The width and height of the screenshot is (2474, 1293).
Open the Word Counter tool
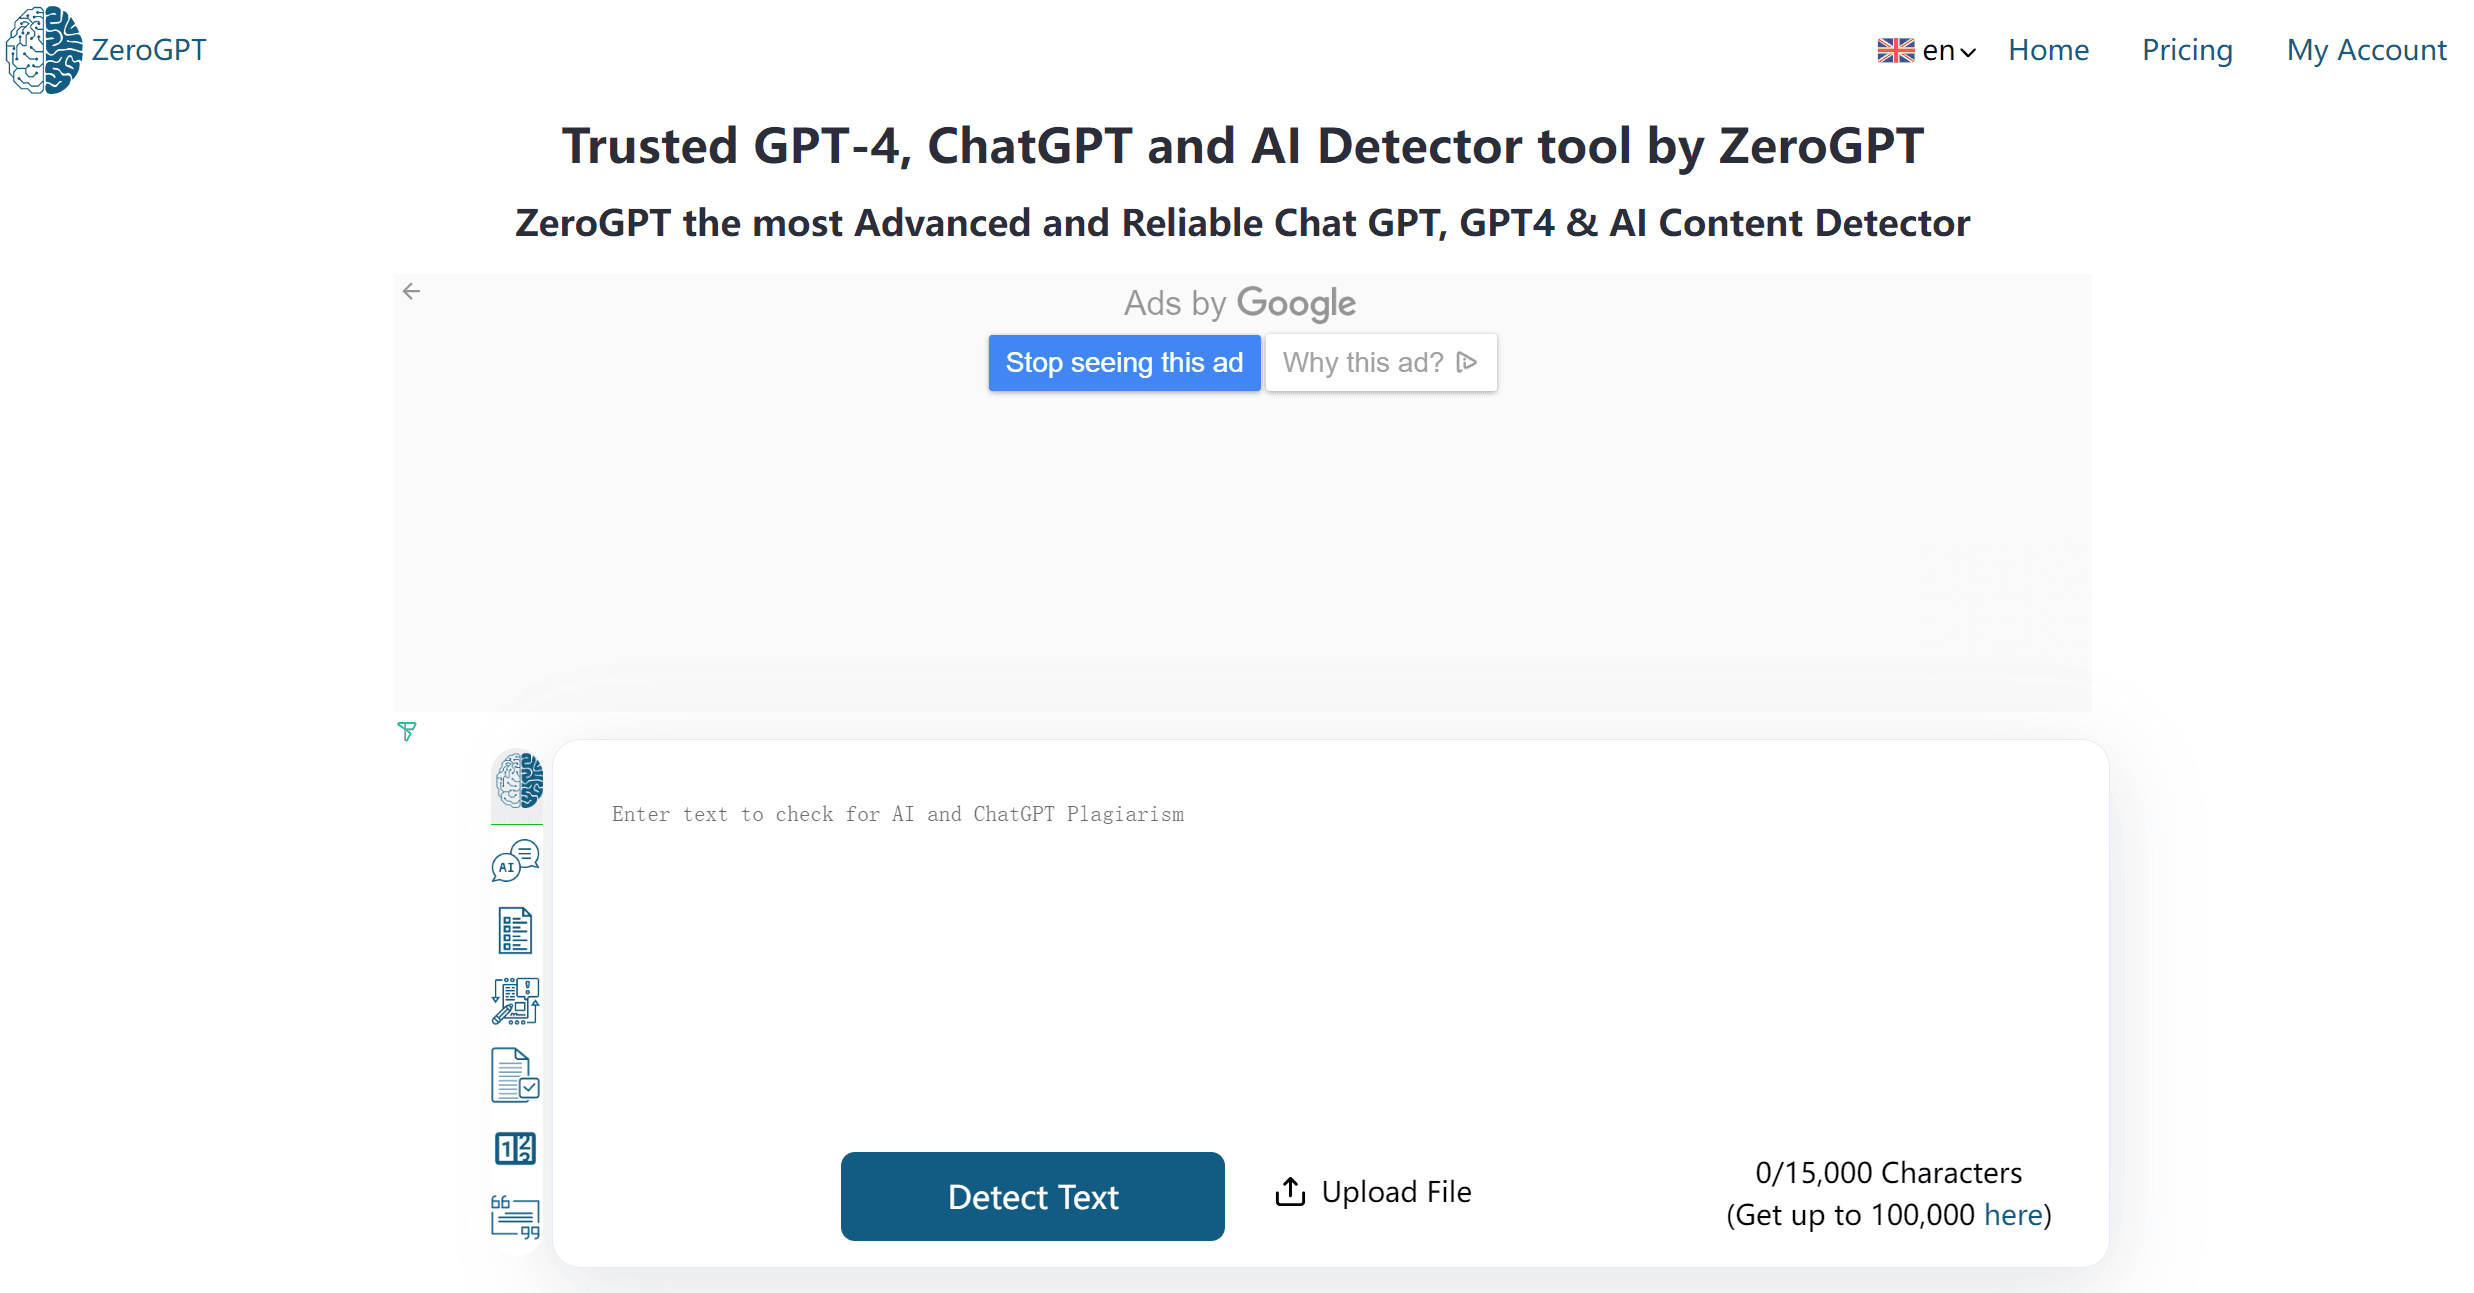pos(514,1148)
